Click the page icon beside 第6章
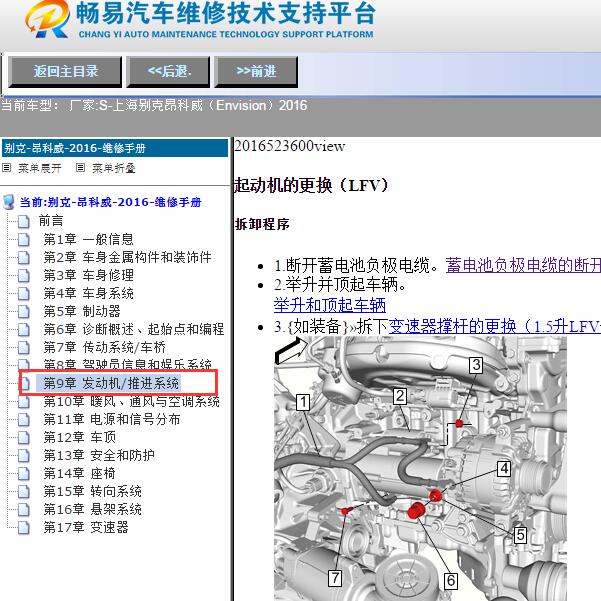This screenshot has height=601, width=601. 24,330
